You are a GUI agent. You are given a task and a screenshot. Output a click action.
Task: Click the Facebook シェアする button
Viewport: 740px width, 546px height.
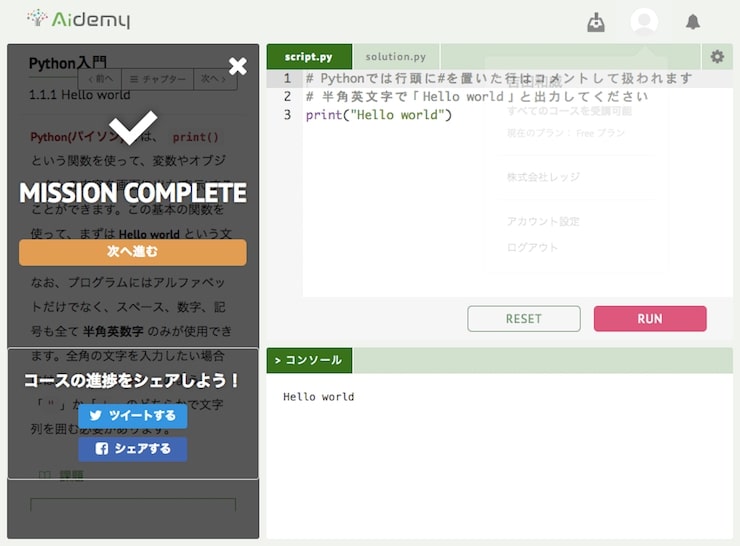[x=133, y=449]
